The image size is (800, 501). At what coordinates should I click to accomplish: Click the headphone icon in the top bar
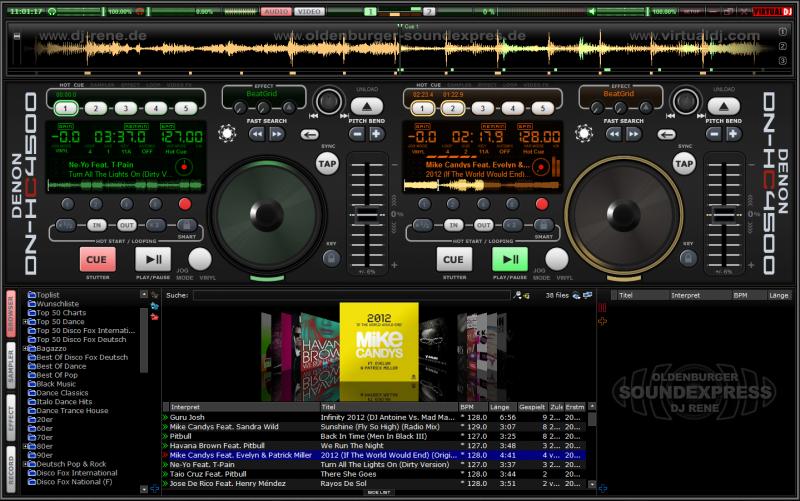(x=53, y=11)
